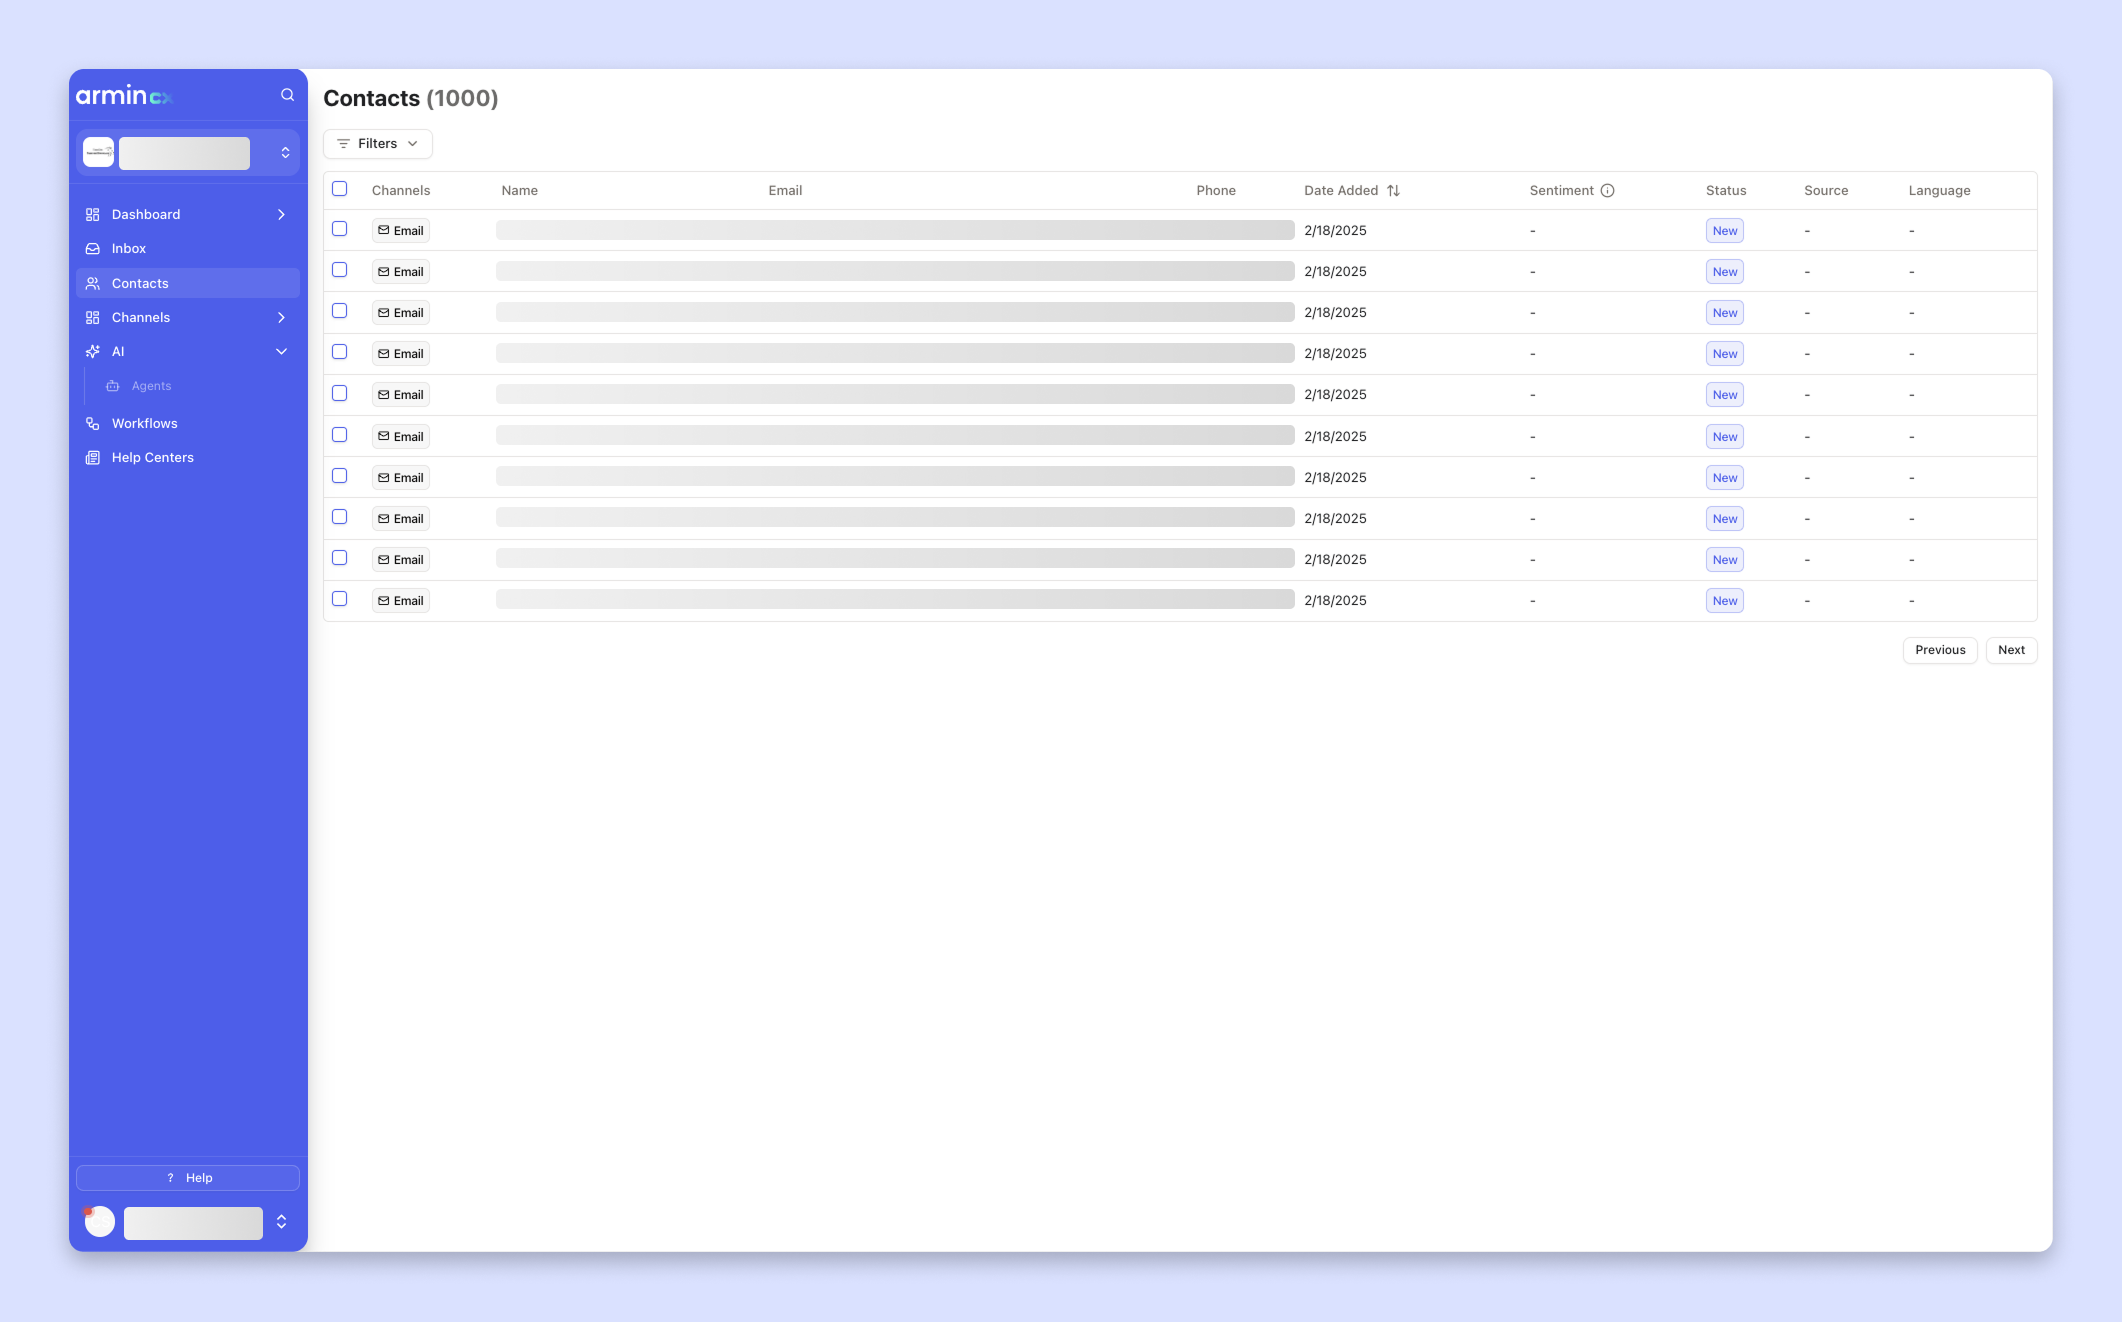Click the Help Centers icon in the sidebar
Viewport: 2122px width, 1322px height.
93,458
